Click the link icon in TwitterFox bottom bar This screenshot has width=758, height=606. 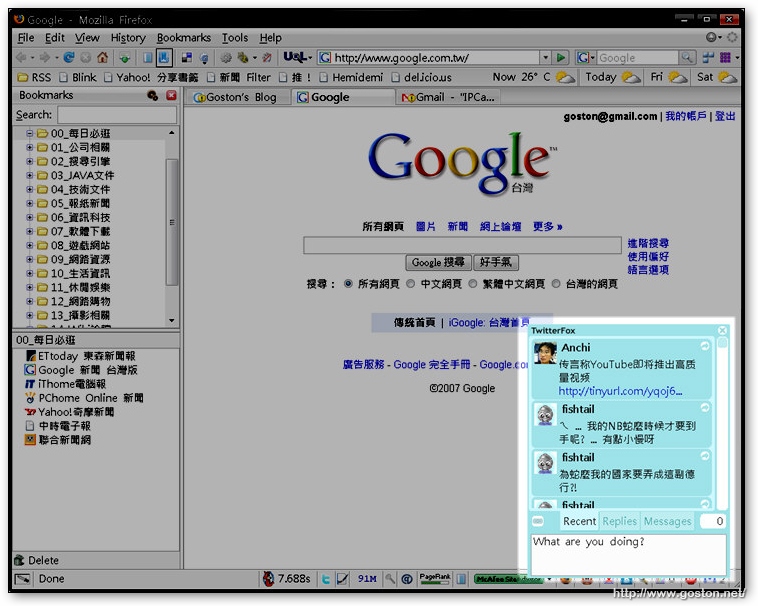click(538, 521)
